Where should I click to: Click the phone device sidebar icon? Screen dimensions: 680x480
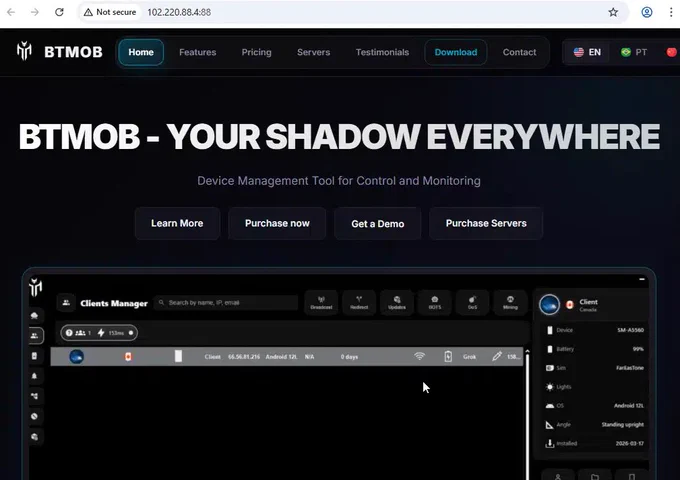[x=35, y=356]
